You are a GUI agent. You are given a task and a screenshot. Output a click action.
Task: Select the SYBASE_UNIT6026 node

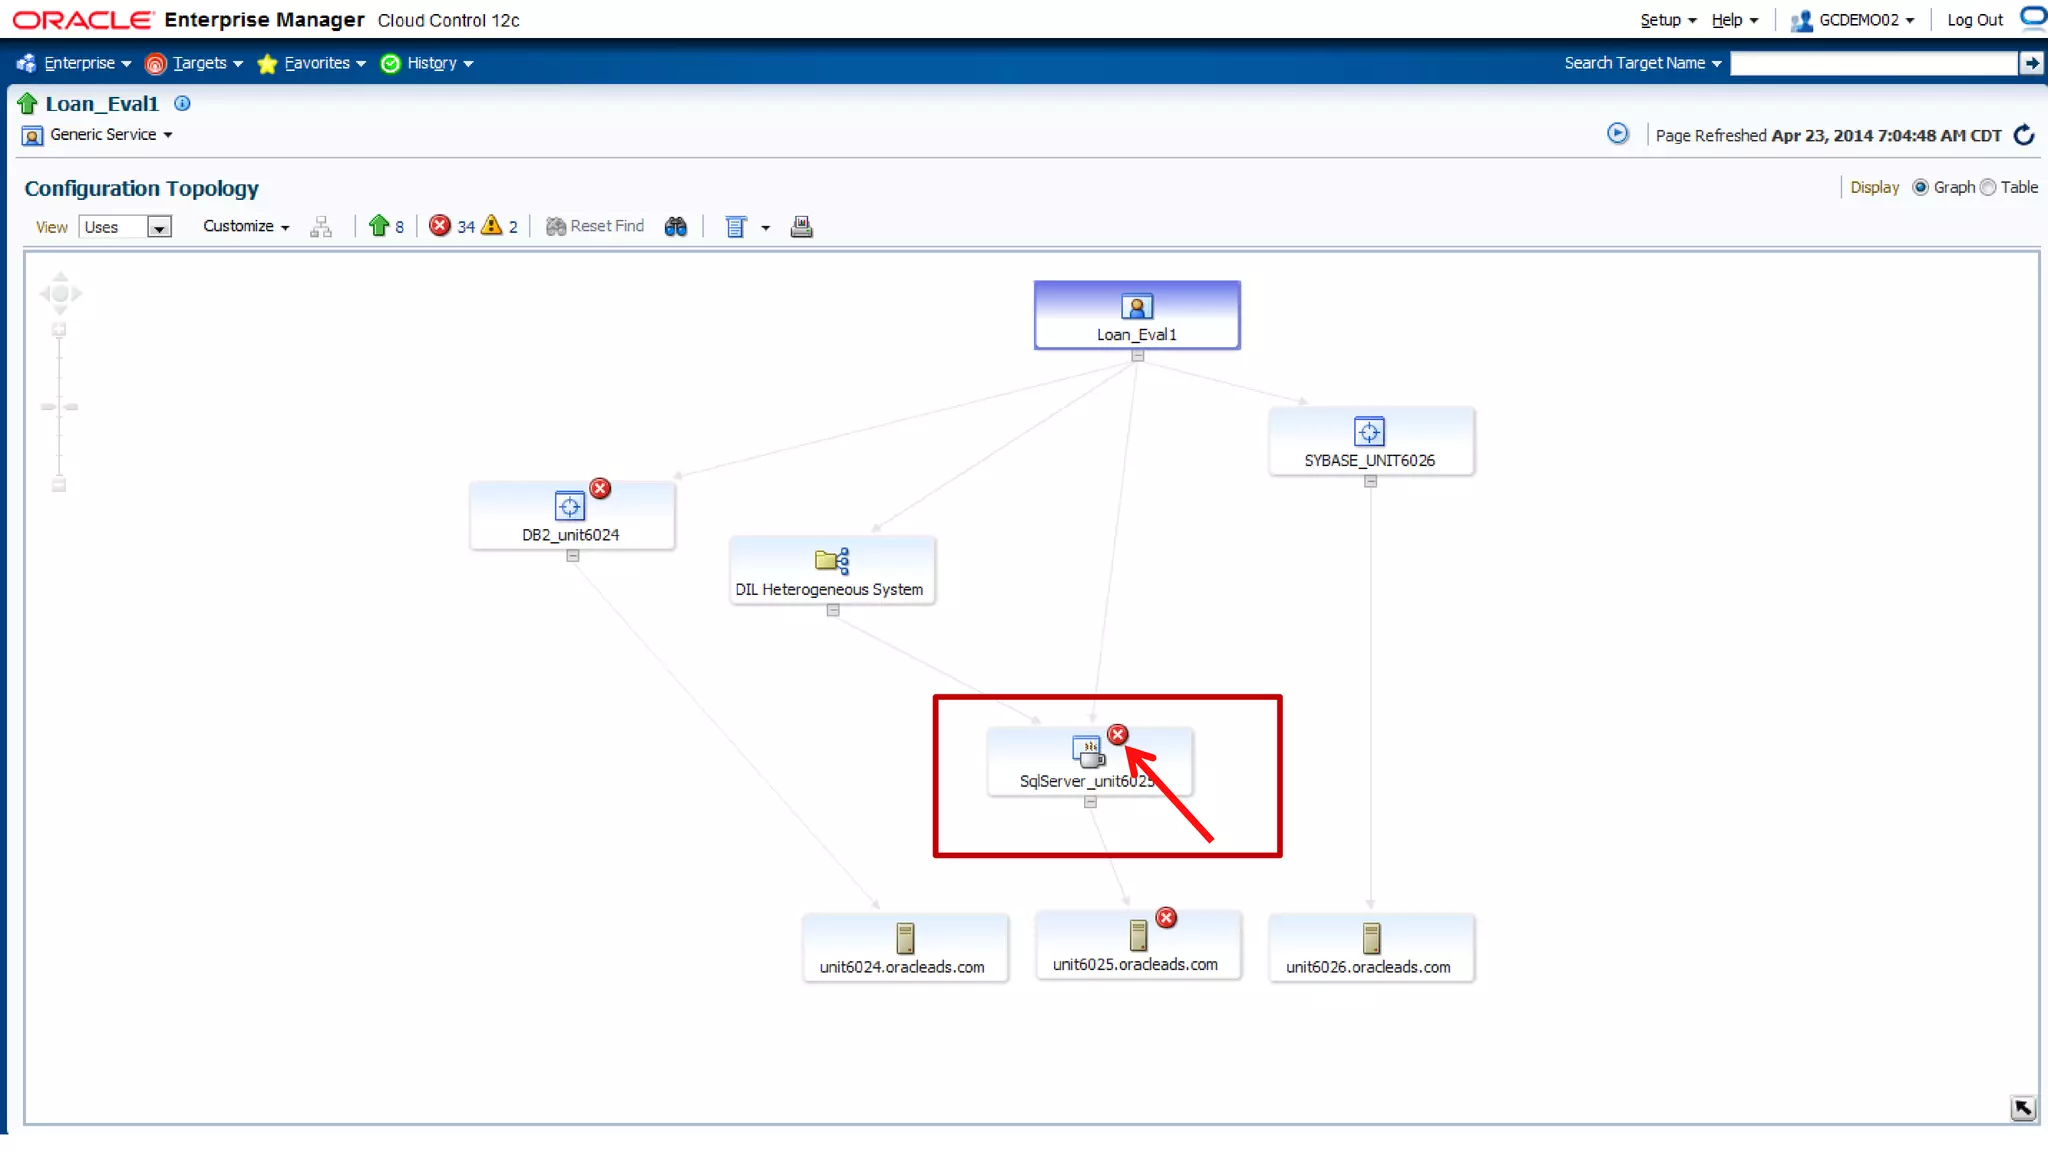coord(1371,441)
